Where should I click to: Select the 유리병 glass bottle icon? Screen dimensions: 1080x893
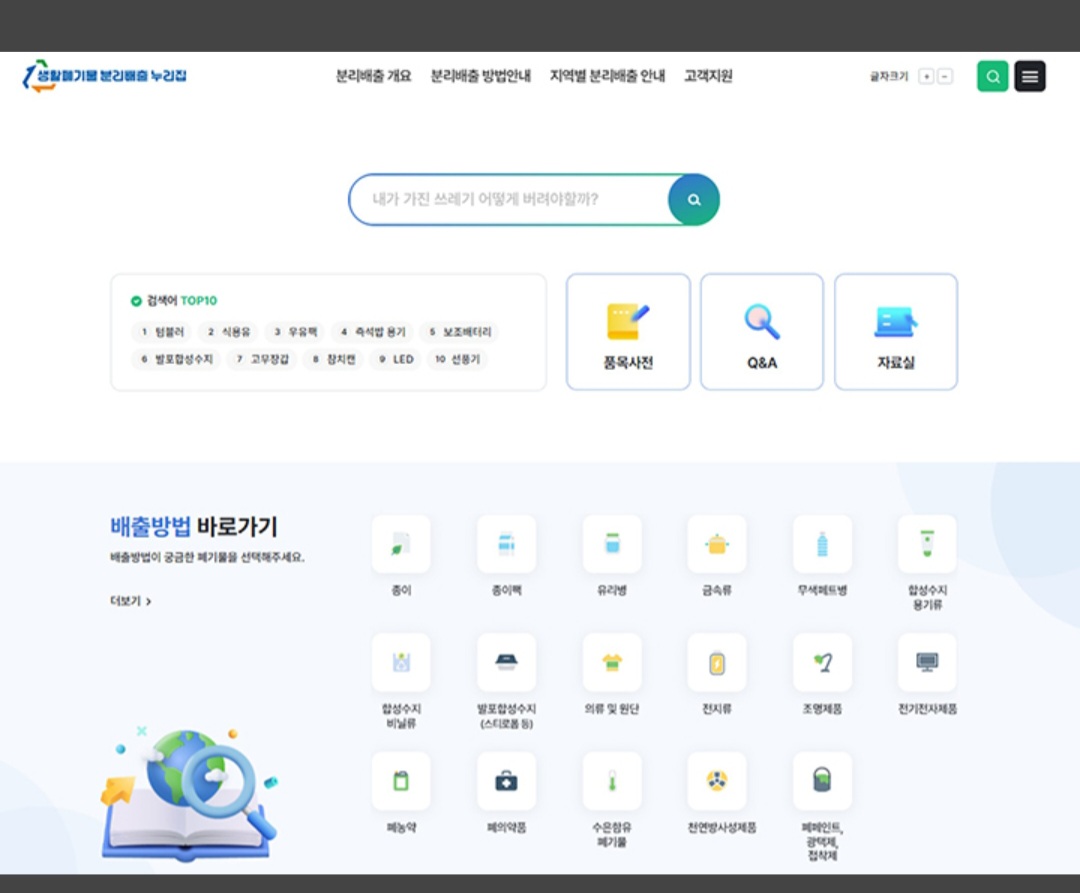[612, 544]
